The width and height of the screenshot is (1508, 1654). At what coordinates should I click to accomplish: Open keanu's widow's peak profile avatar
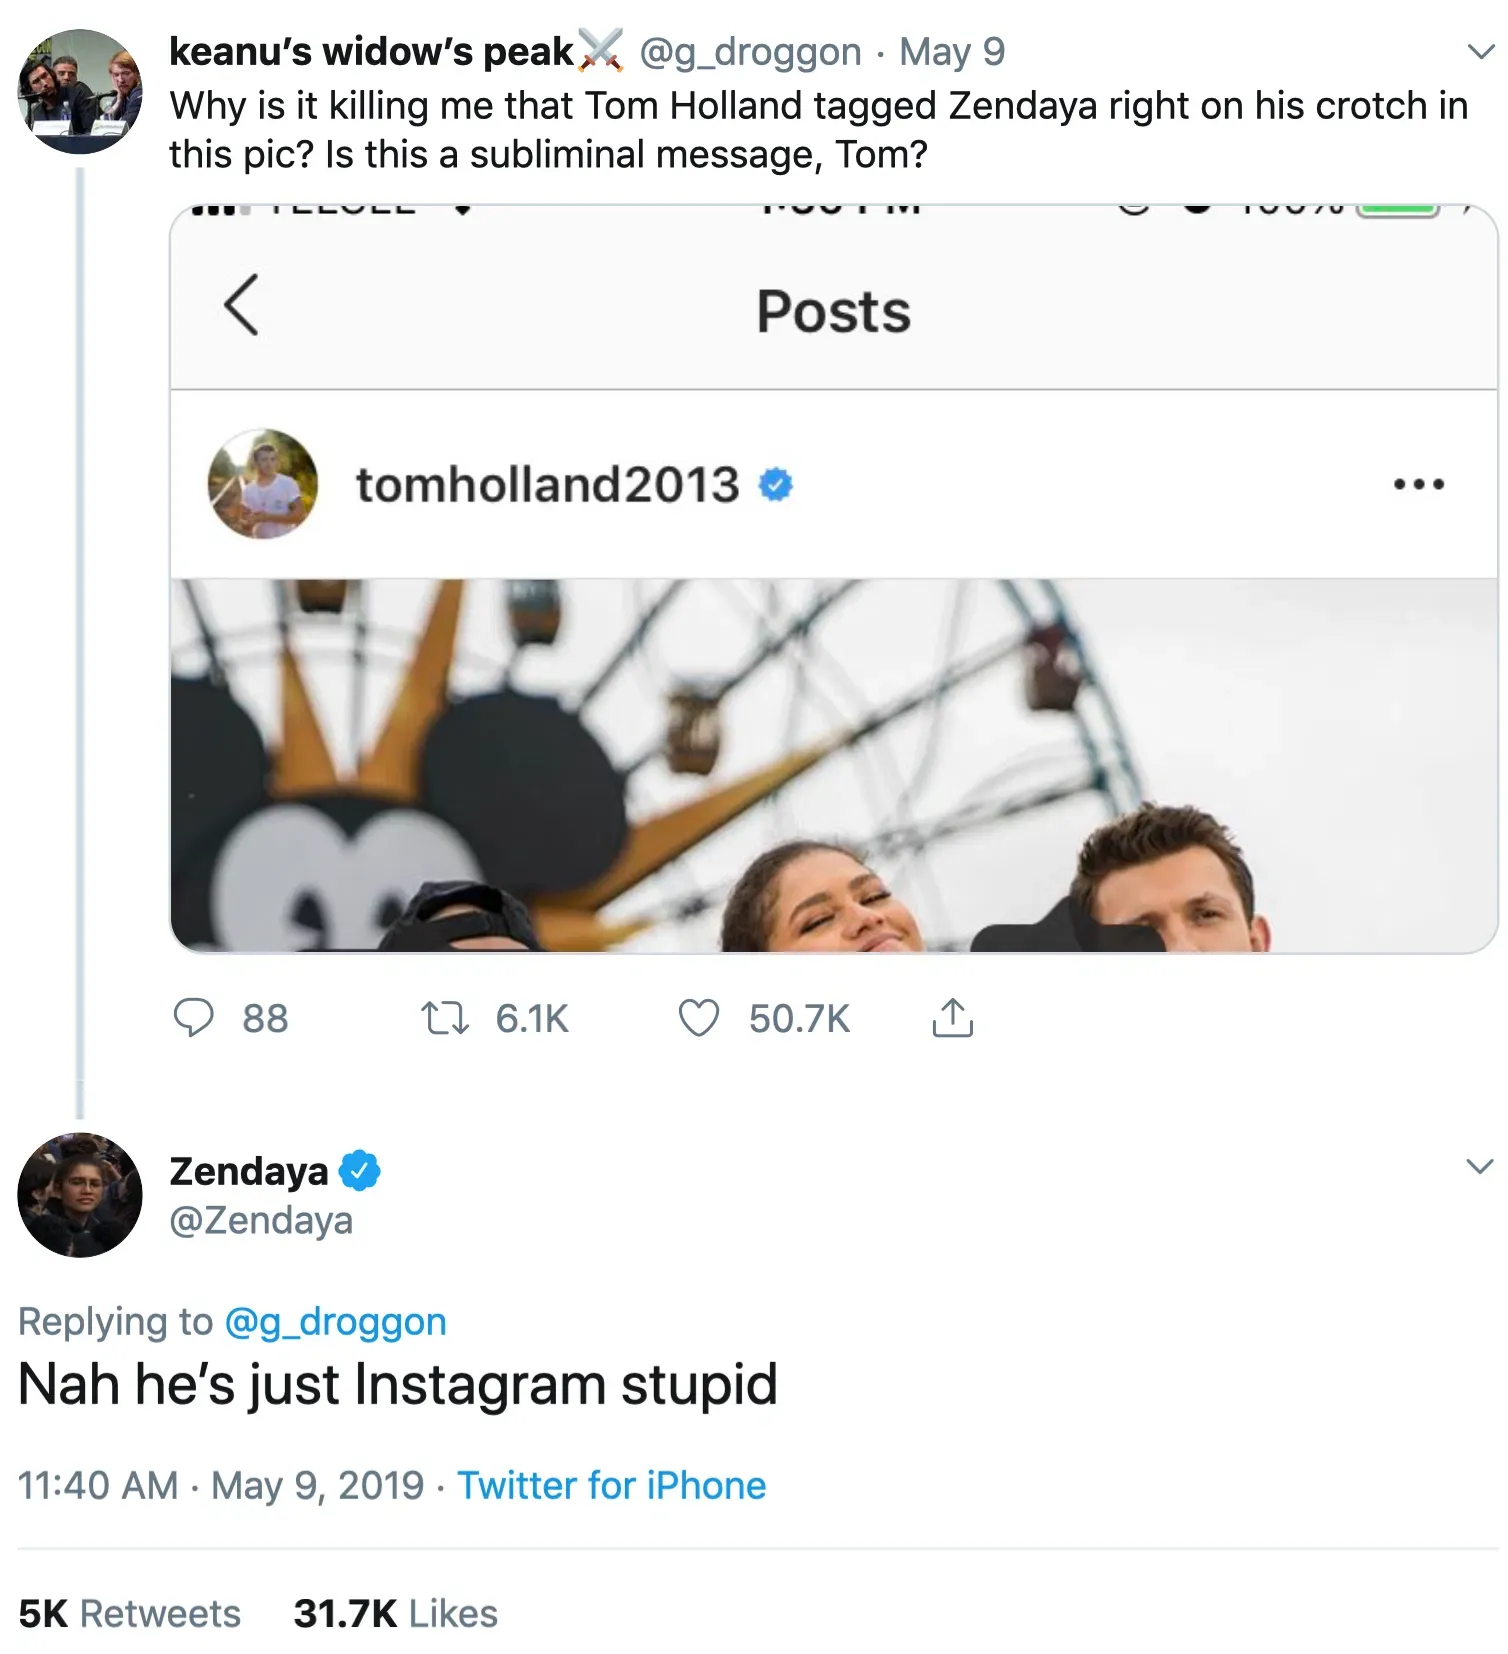[80, 91]
